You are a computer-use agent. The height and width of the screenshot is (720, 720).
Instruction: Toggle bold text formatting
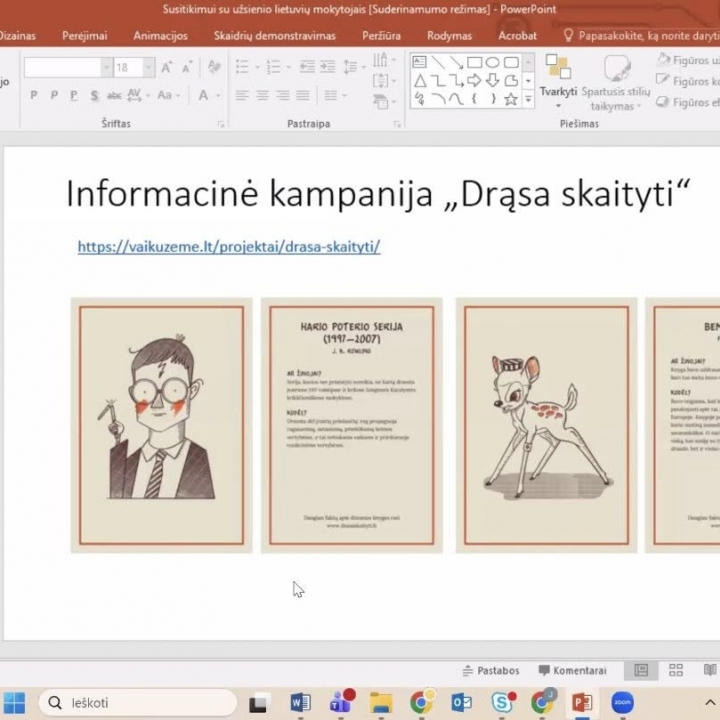[33, 96]
